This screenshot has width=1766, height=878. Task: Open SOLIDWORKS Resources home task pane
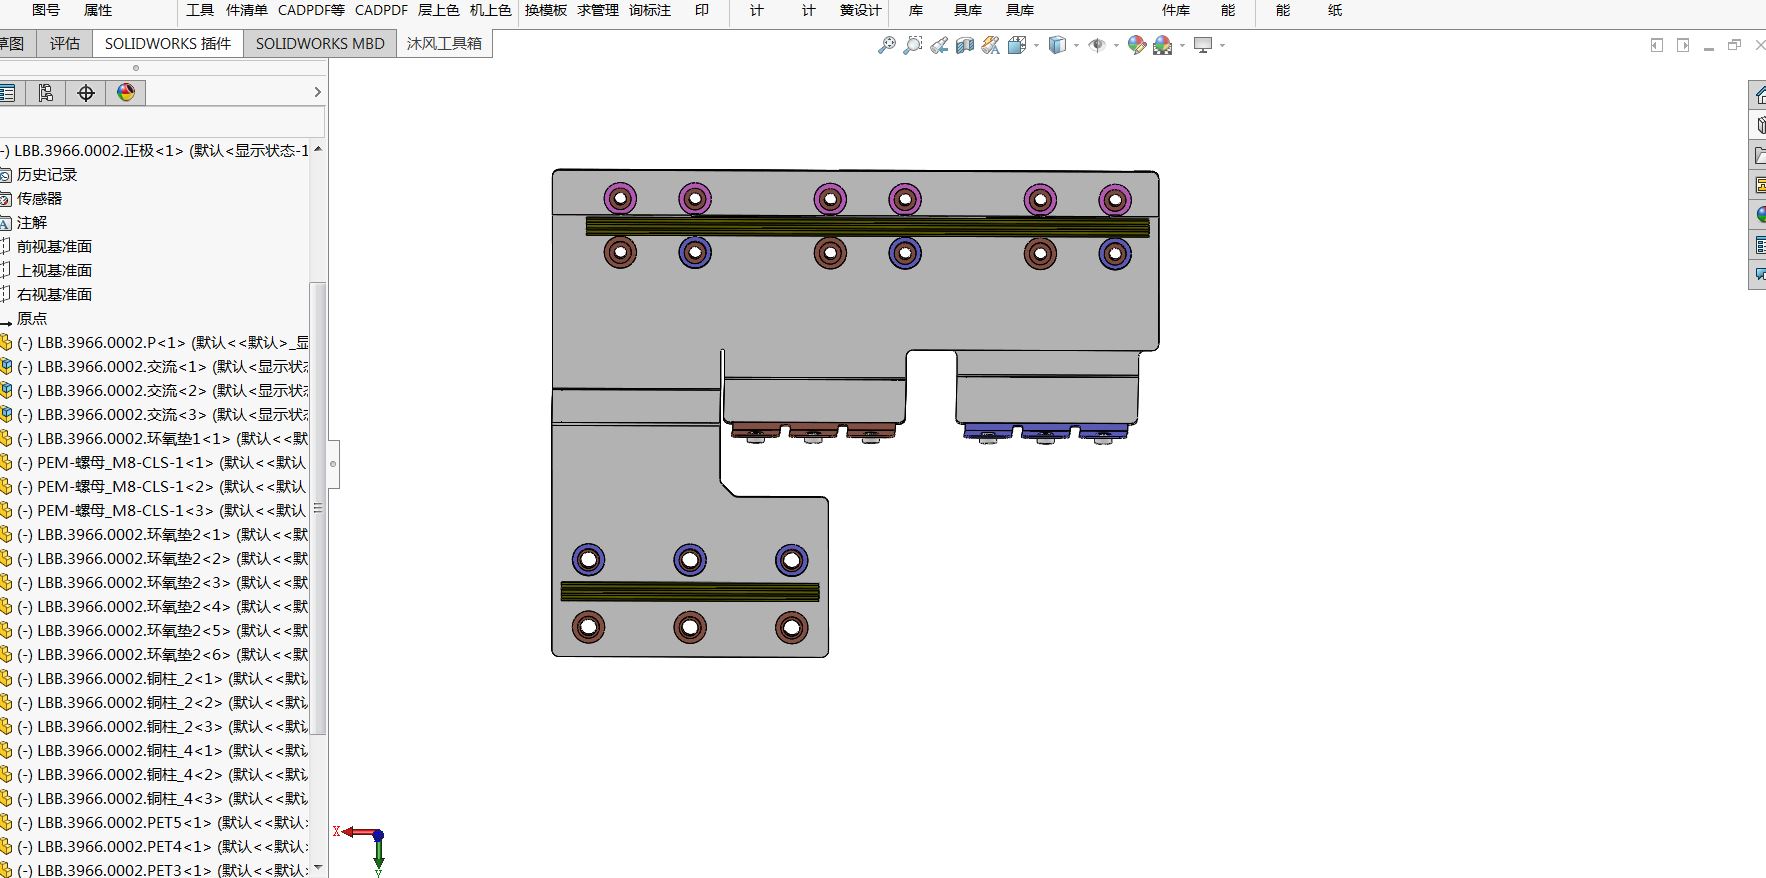click(1759, 95)
